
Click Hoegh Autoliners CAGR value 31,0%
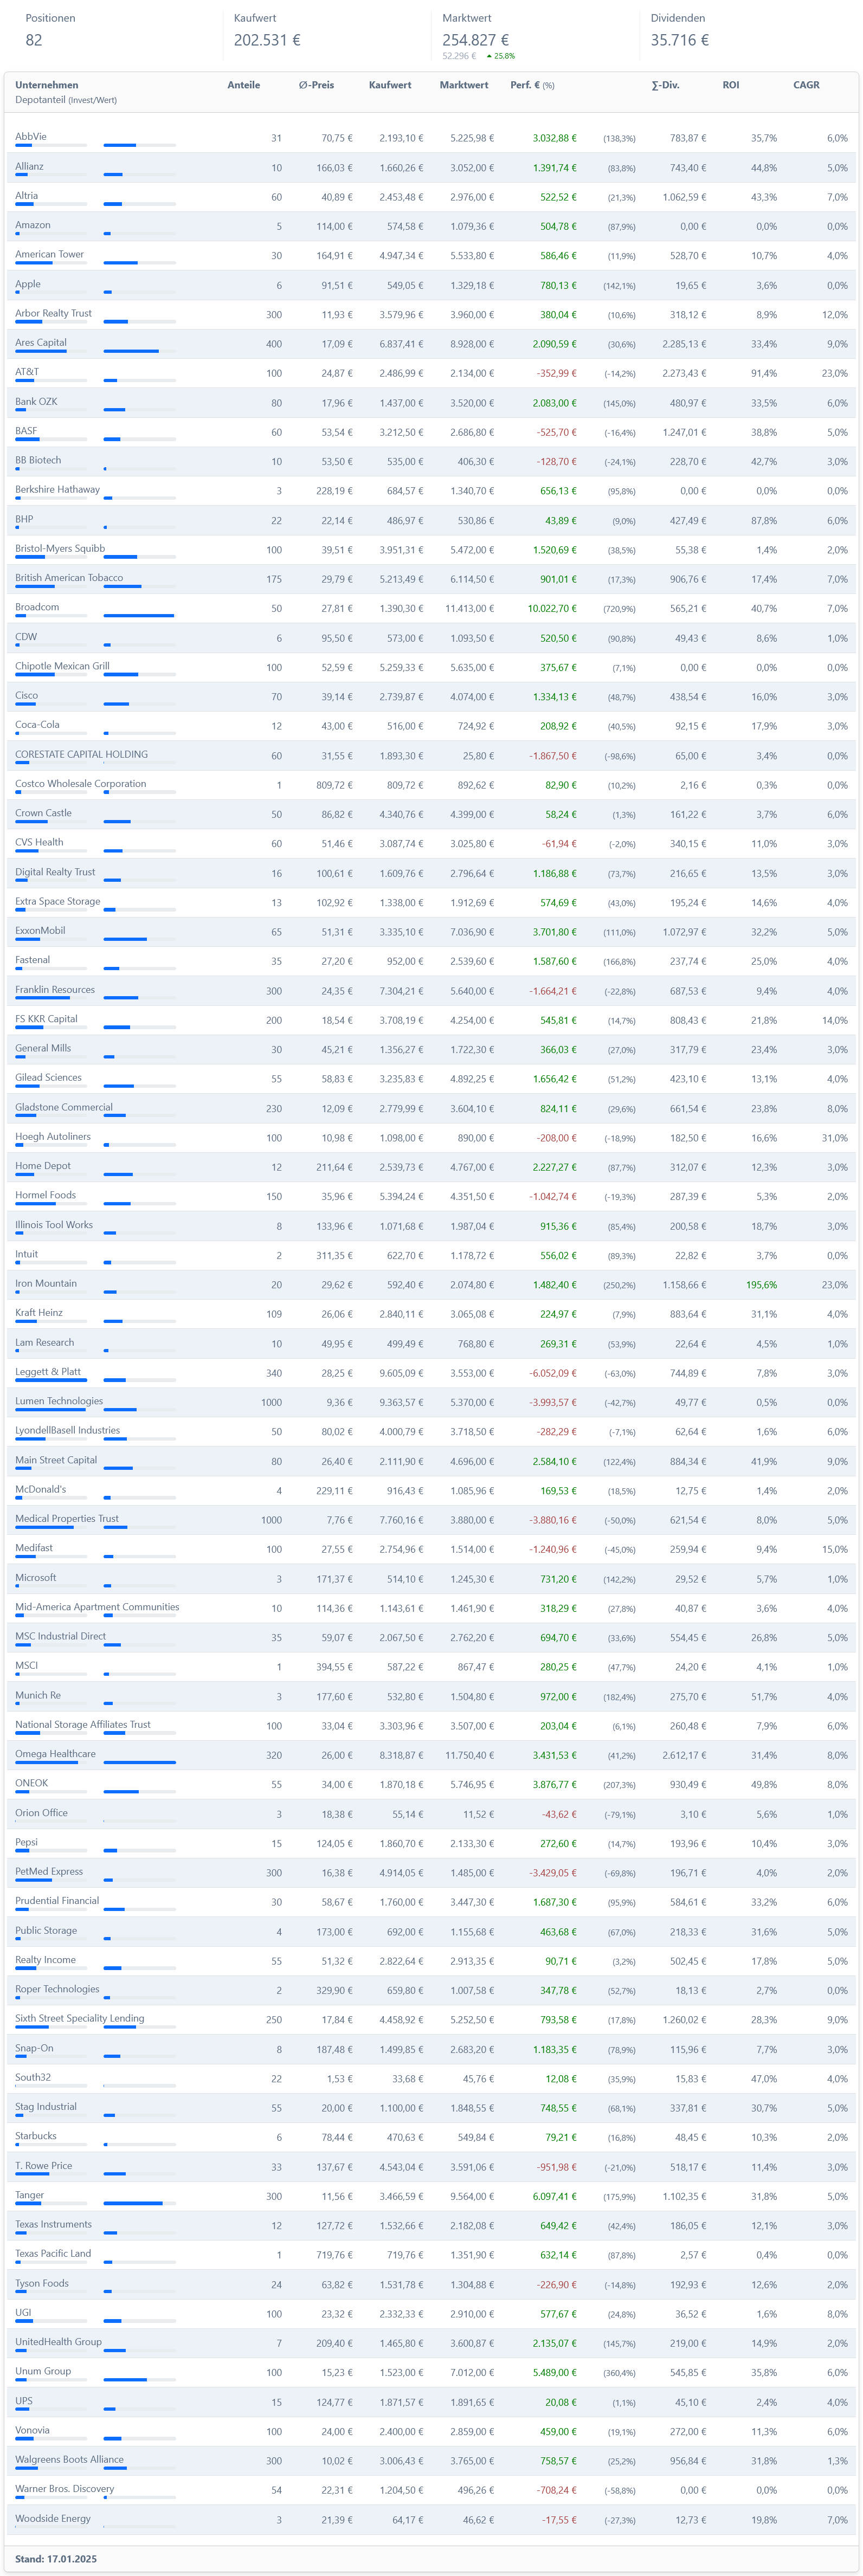[835, 1138]
